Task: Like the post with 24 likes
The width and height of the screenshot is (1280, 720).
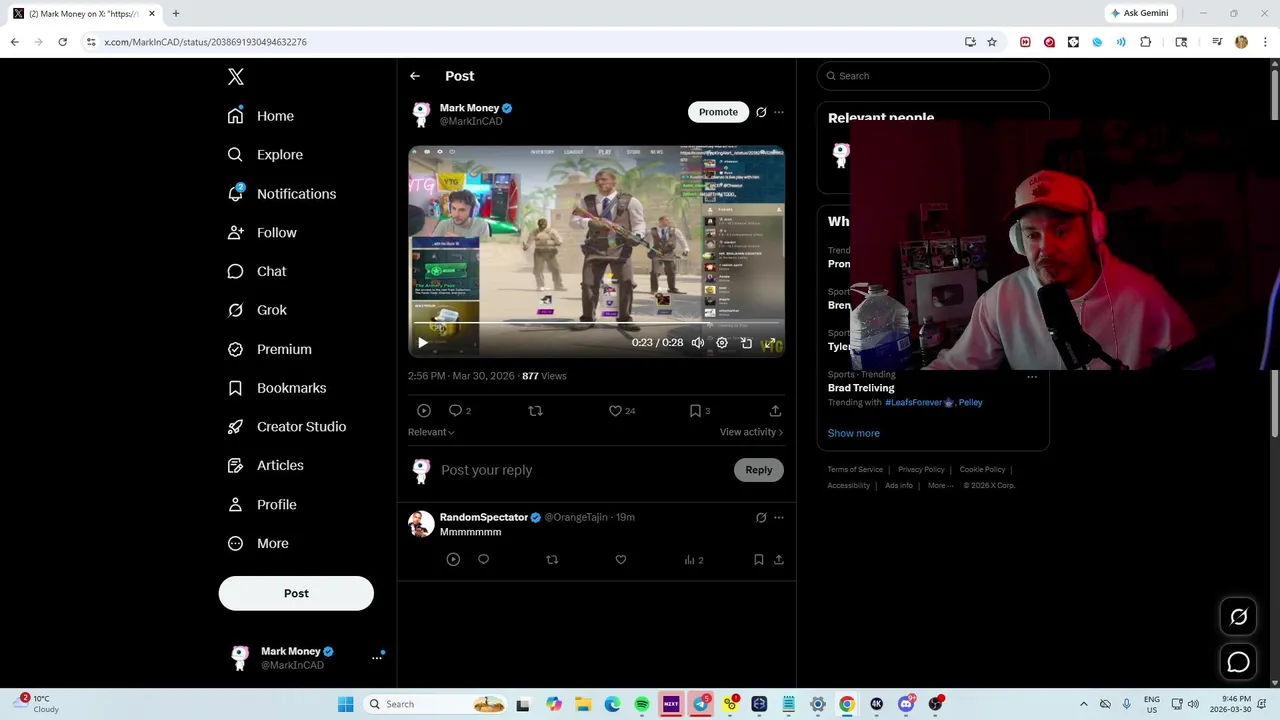Action: pyautogui.click(x=622, y=411)
